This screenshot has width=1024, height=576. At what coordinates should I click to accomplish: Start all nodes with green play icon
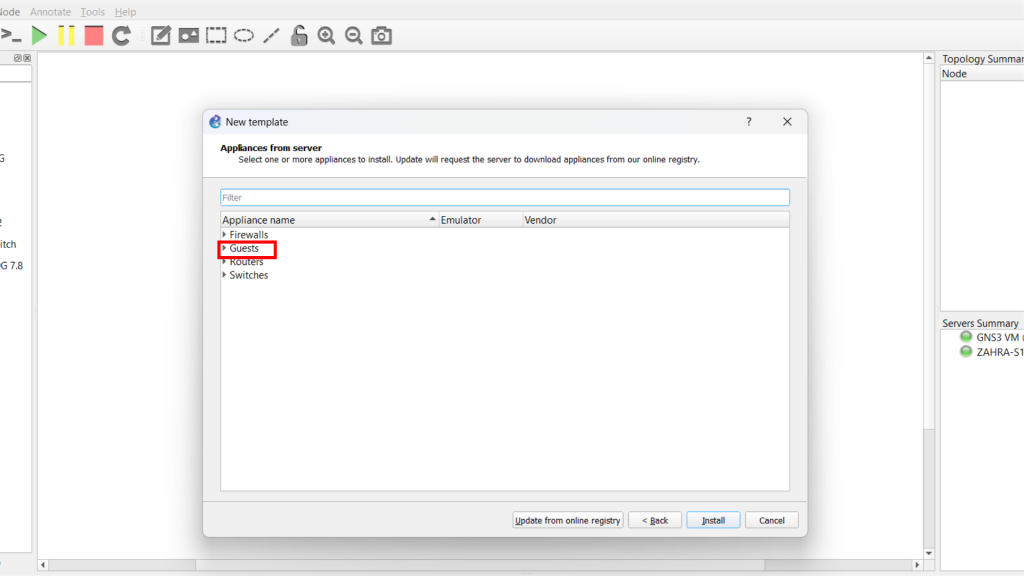coord(39,36)
